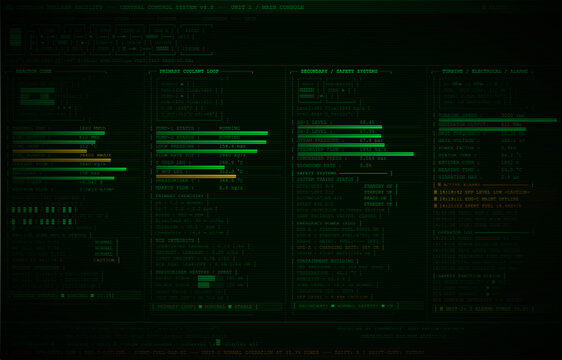Select the GRID VOLTAGE readout
Image resolution: width=562 pixels, height=360 pixels.
[x=482, y=141]
